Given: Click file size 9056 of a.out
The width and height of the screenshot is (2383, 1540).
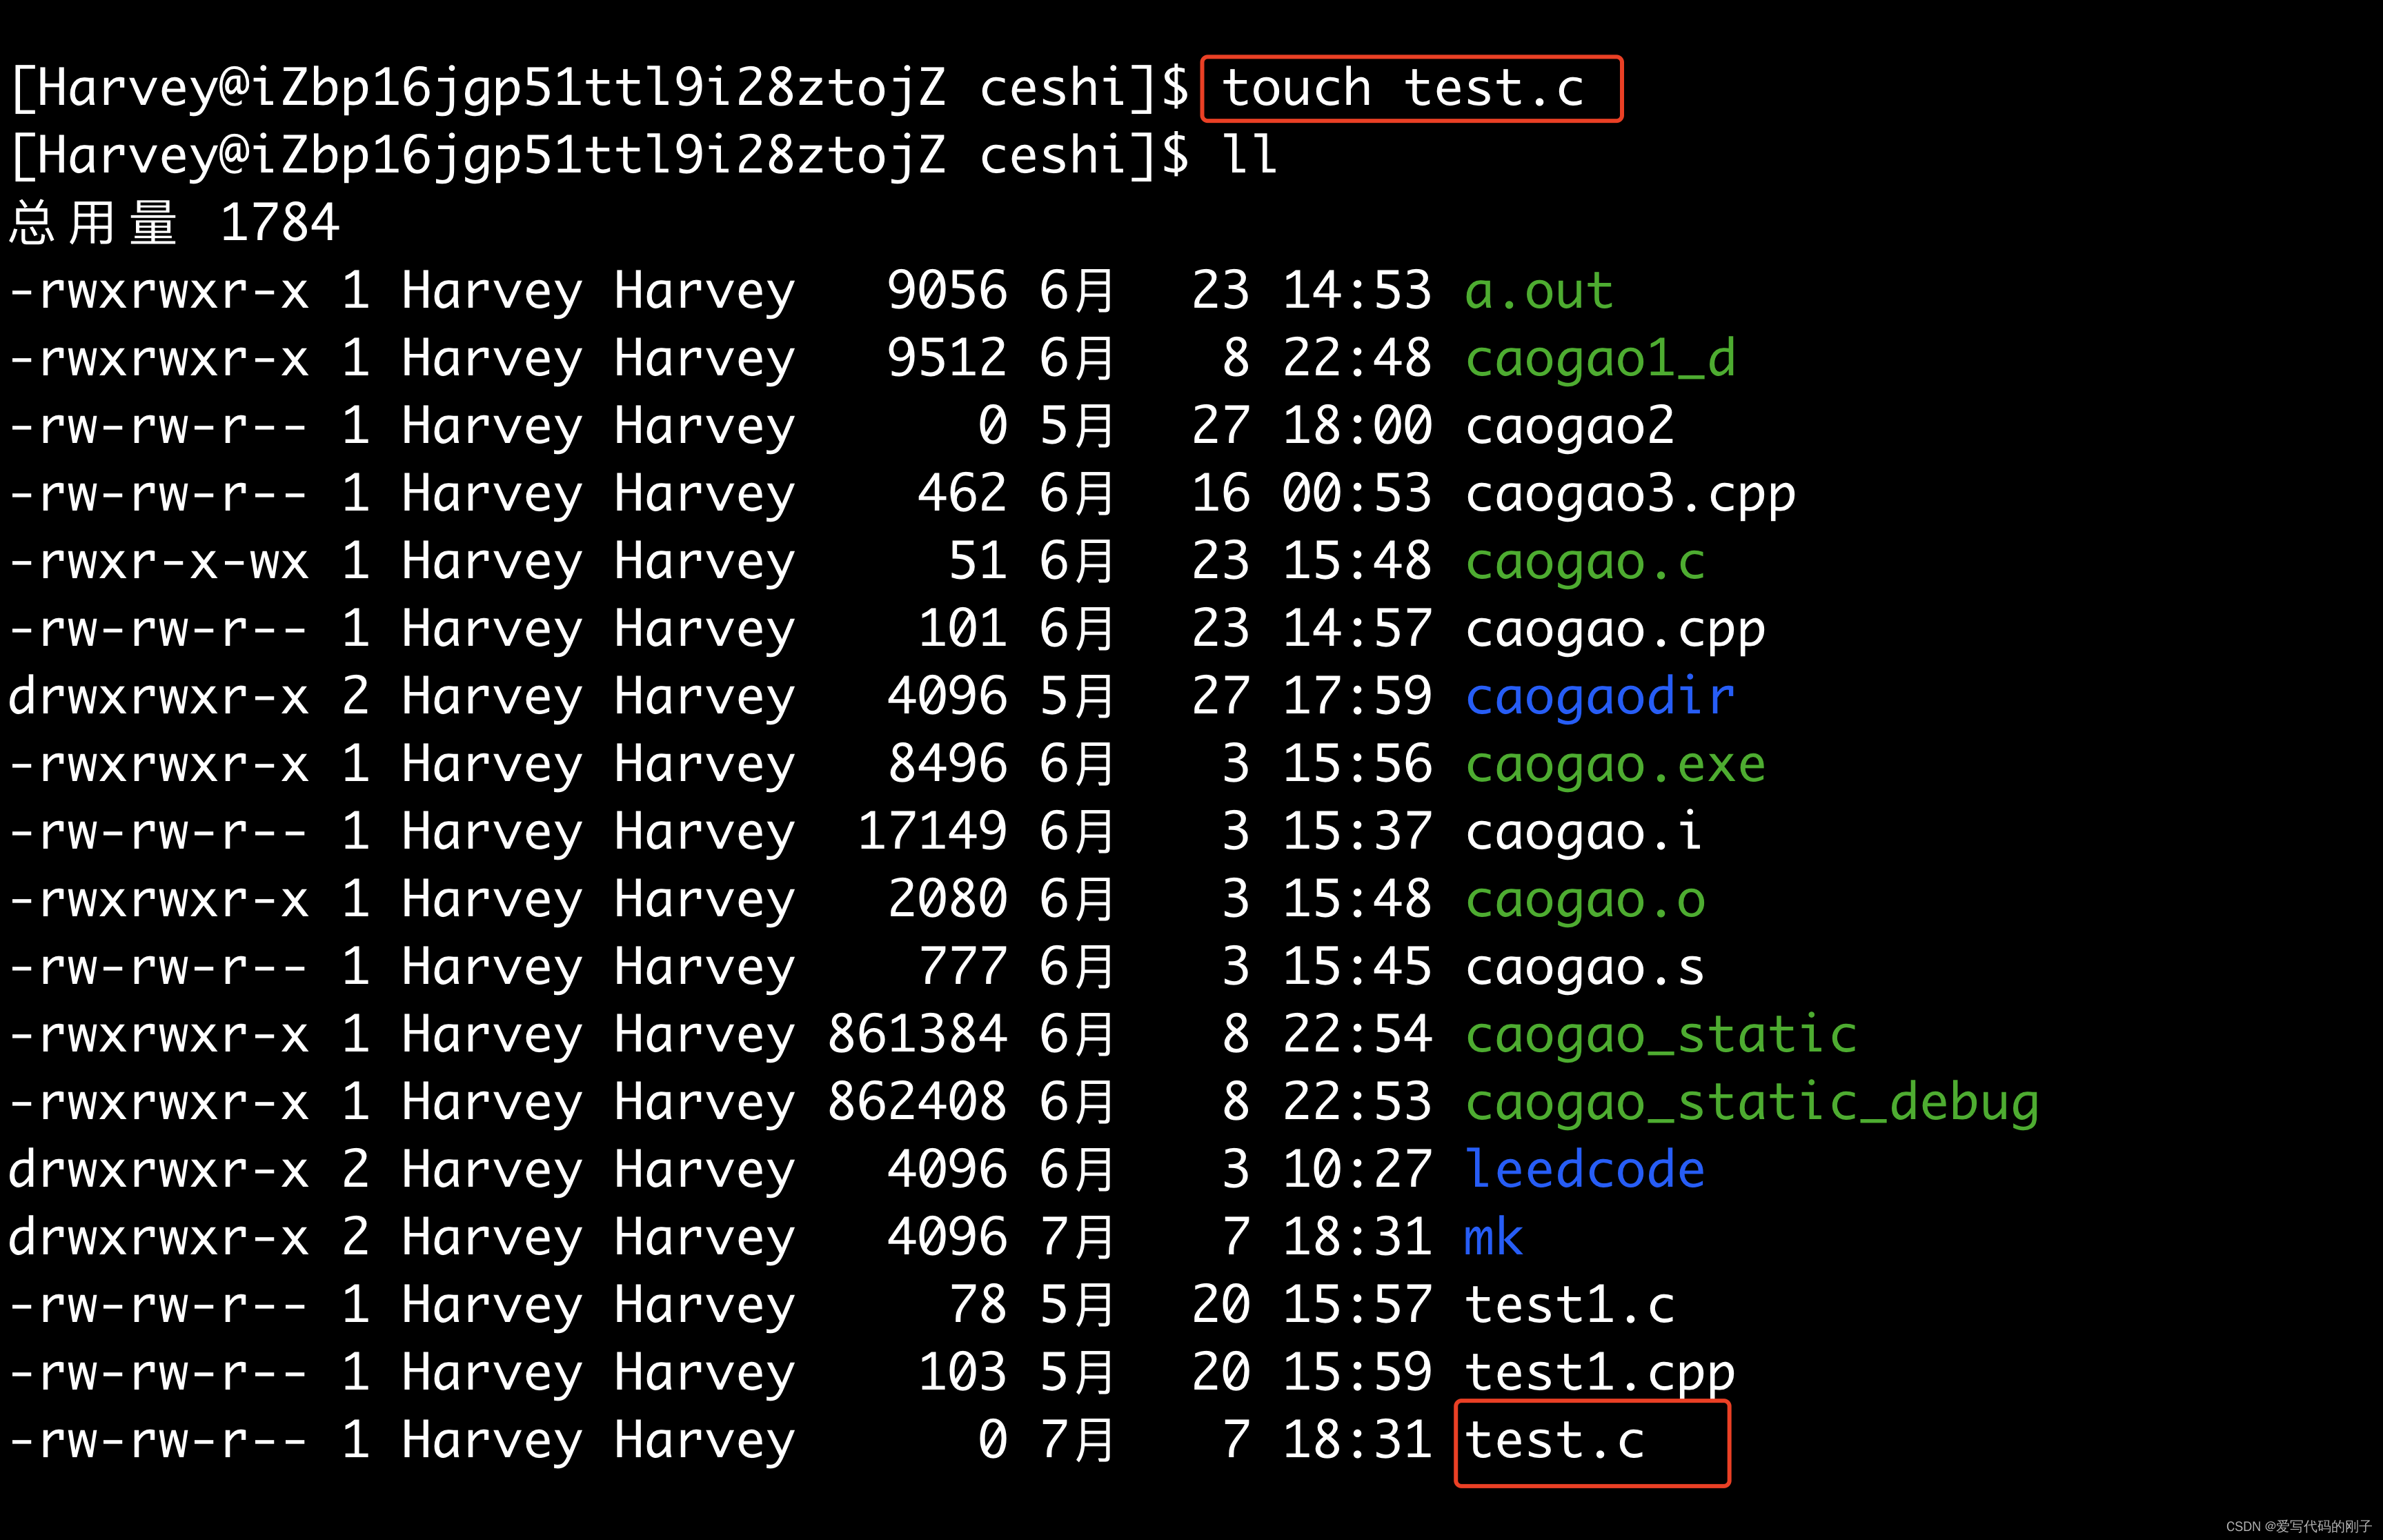Looking at the screenshot, I should pyautogui.click(x=947, y=291).
